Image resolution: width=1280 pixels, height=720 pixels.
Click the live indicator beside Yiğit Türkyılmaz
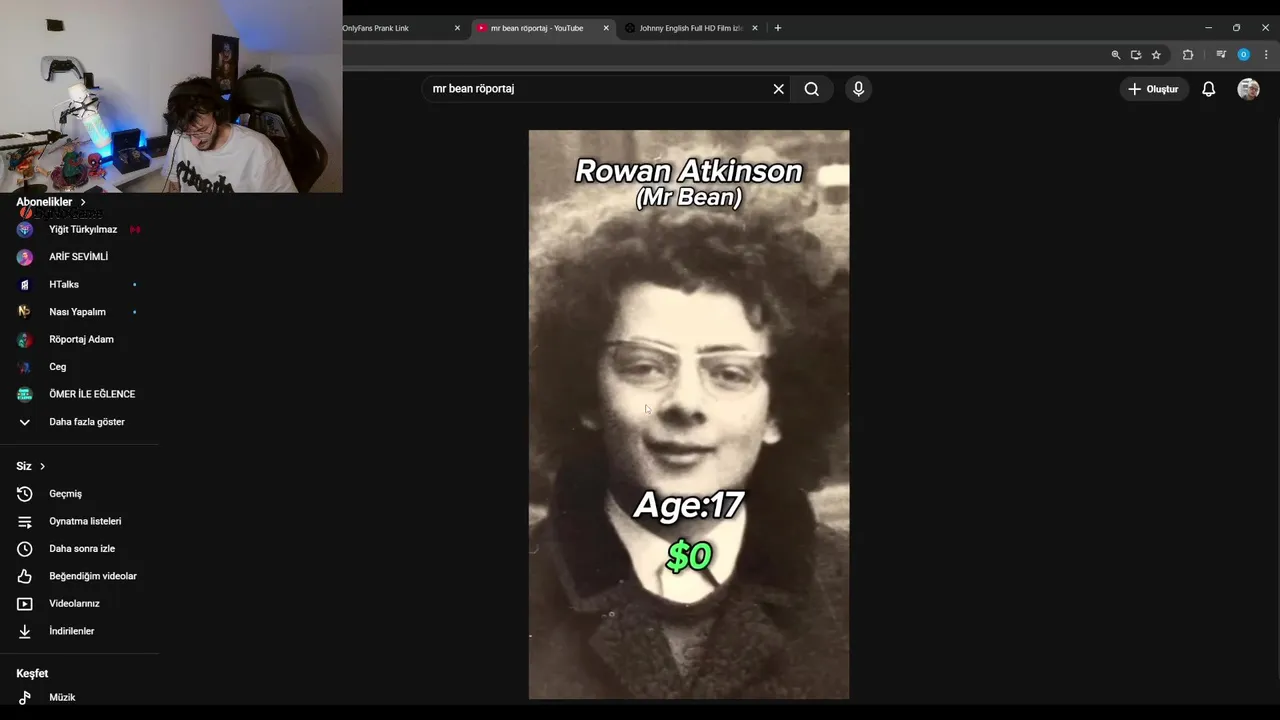[x=135, y=230]
